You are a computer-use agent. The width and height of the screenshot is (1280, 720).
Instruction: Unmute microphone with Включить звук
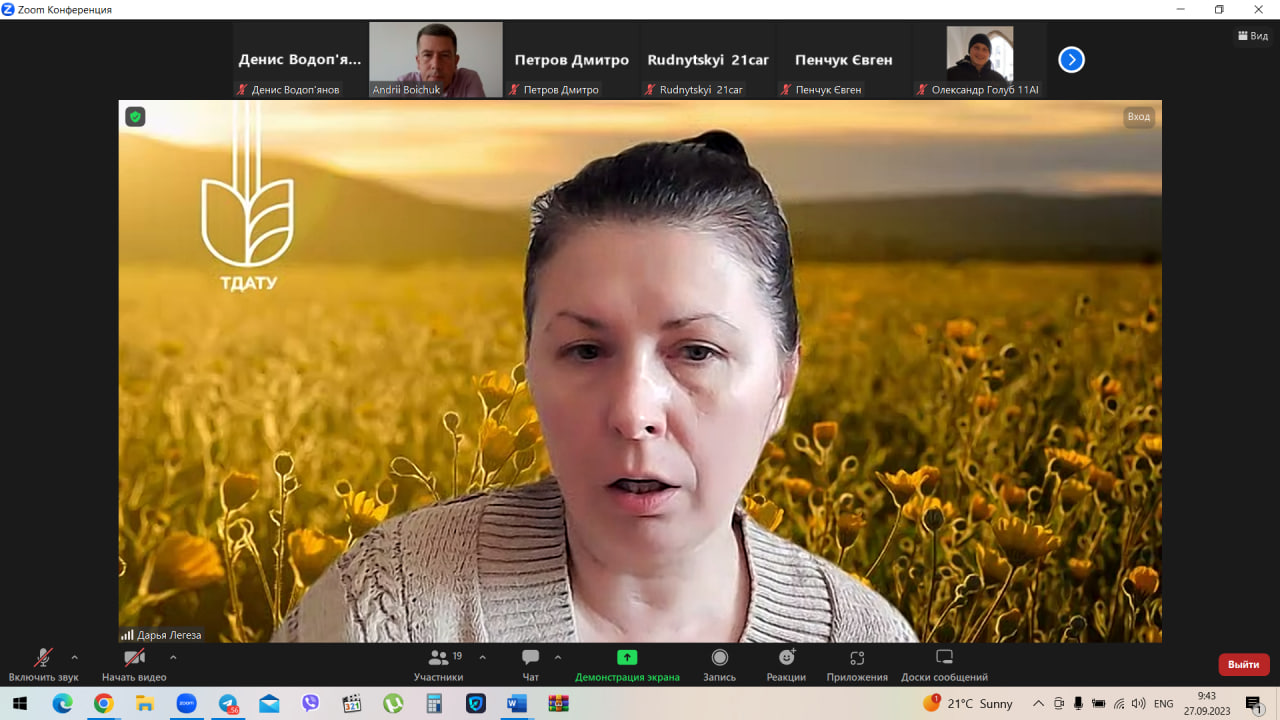(x=43, y=665)
